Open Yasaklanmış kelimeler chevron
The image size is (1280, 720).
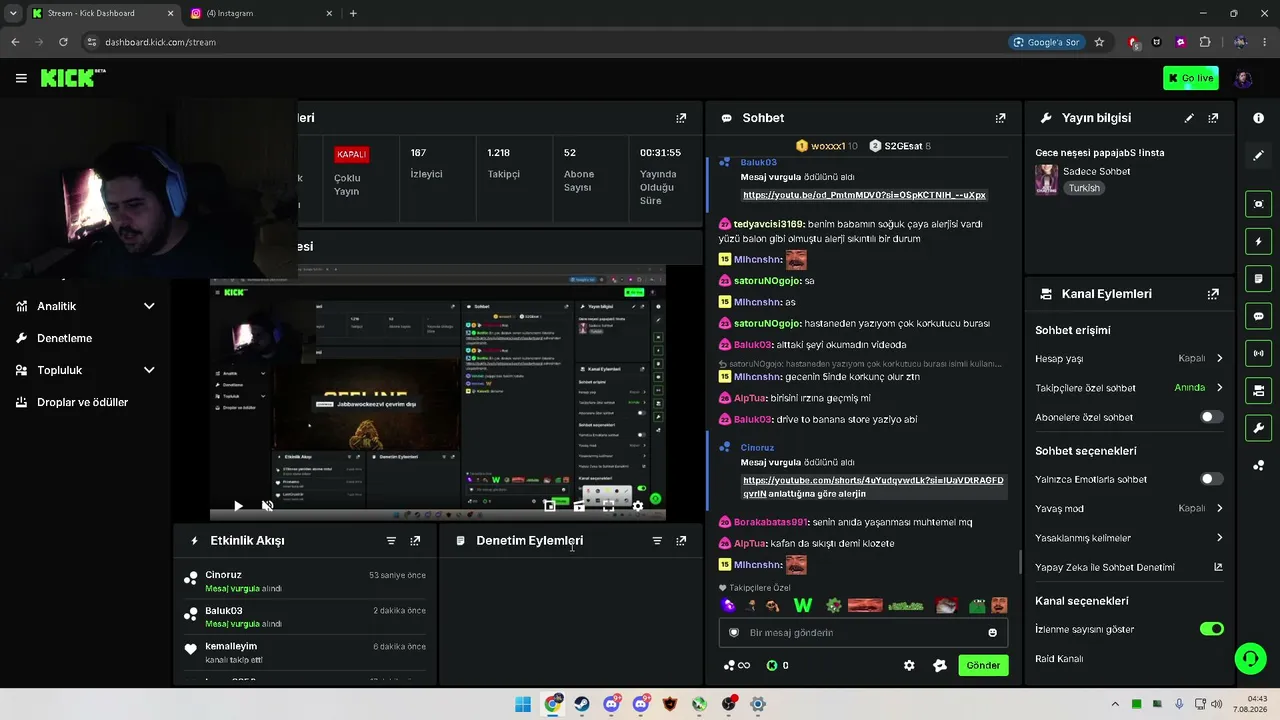click(1219, 538)
